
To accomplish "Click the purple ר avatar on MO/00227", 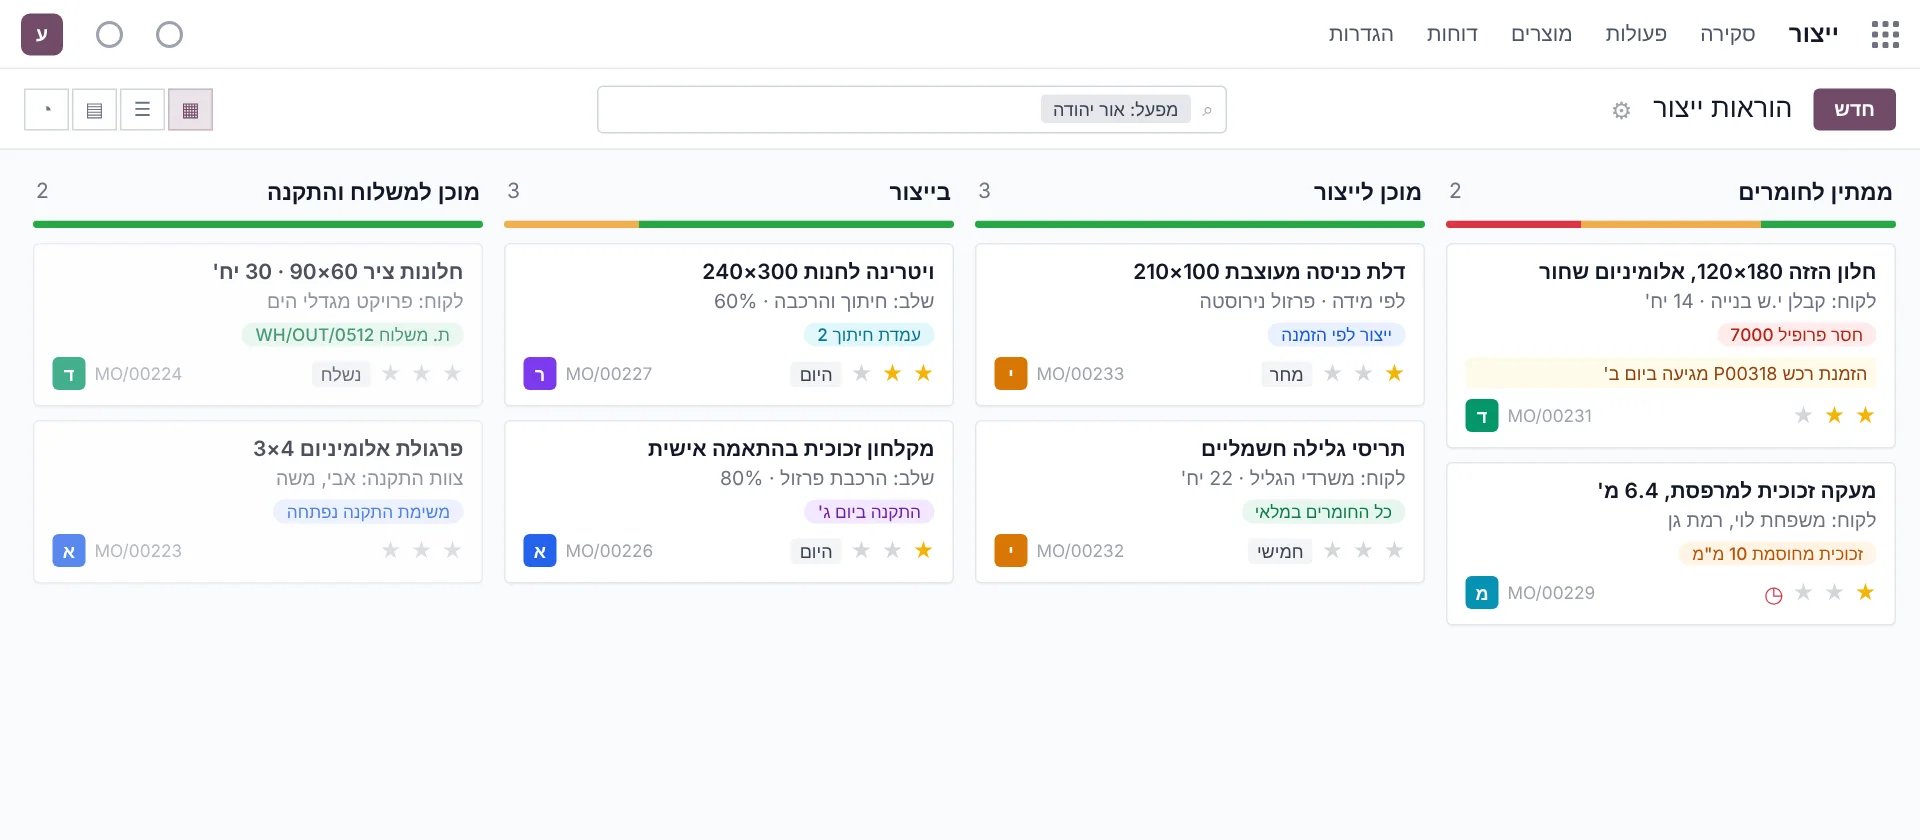I will click(540, 374).
